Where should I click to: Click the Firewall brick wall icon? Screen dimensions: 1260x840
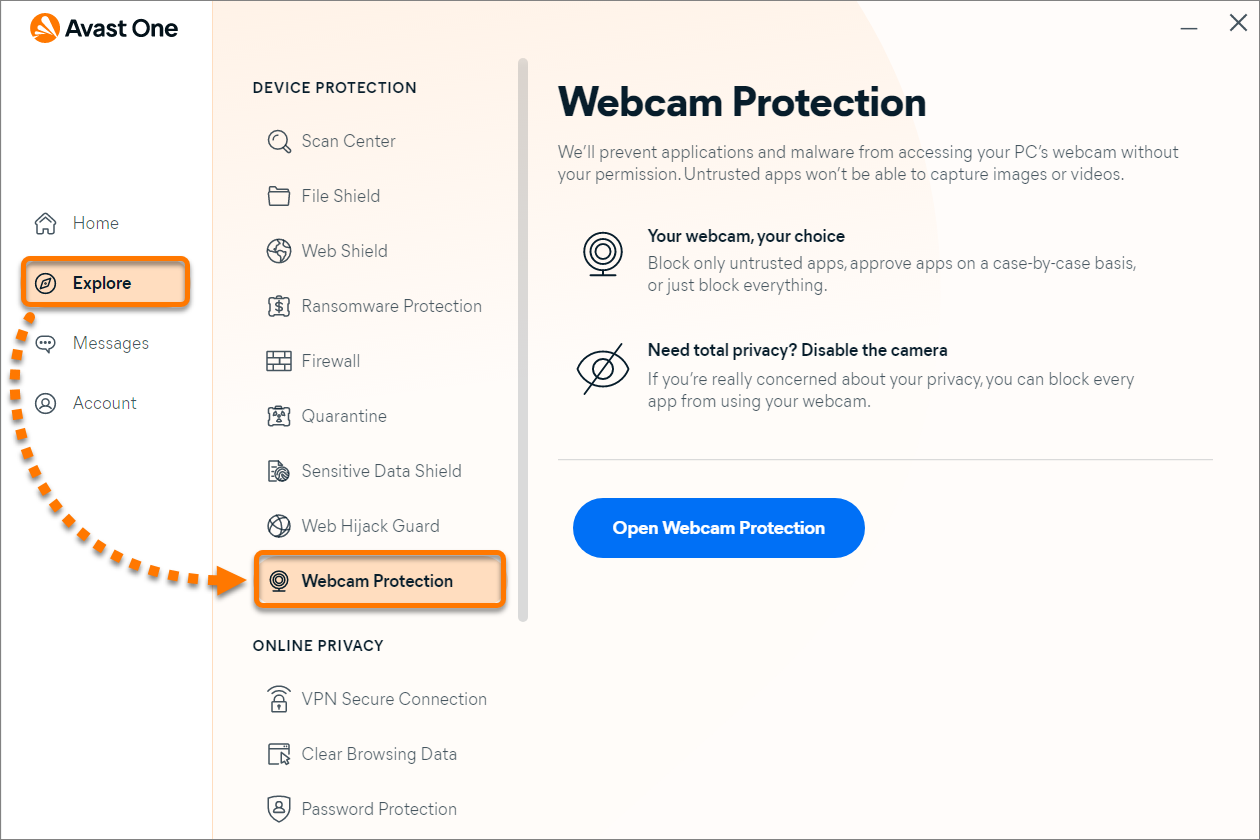[279, 361]
